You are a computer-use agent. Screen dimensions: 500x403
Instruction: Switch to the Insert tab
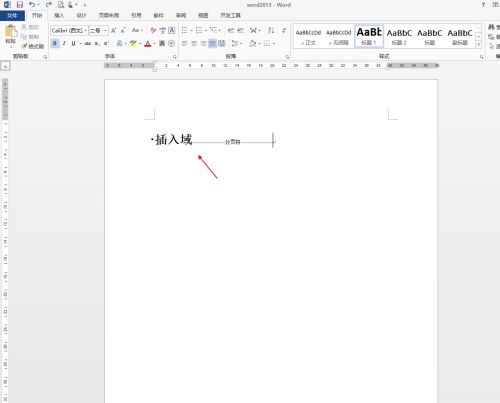pos(59,15)
